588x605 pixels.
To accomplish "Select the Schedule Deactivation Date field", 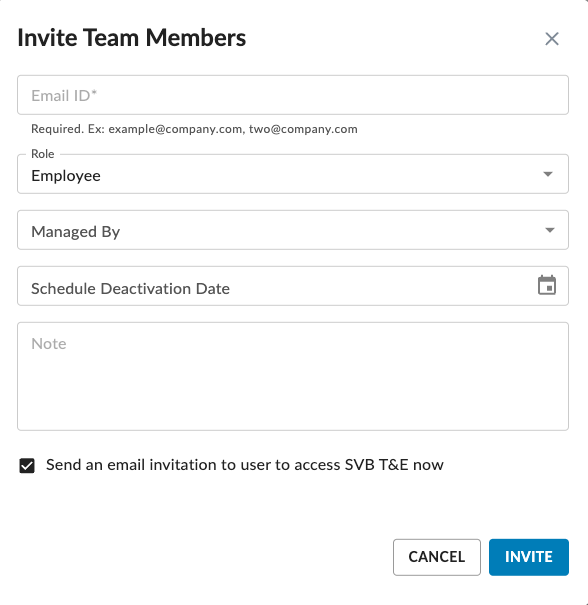I will [293, 286].
